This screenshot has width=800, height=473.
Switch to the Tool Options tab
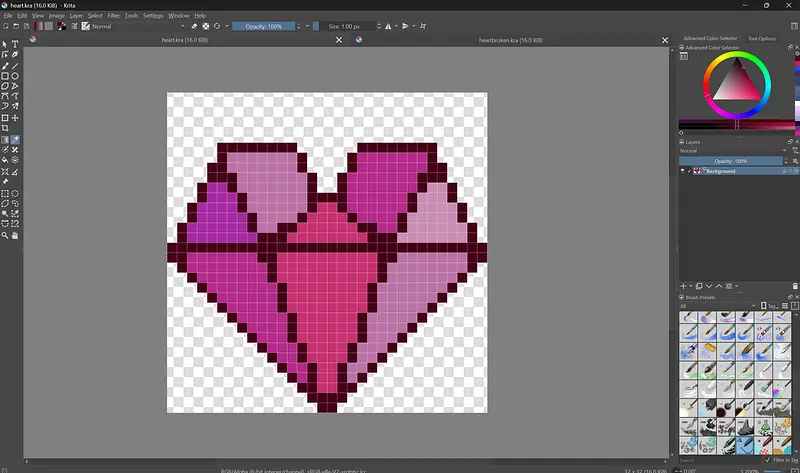point(761,38)
